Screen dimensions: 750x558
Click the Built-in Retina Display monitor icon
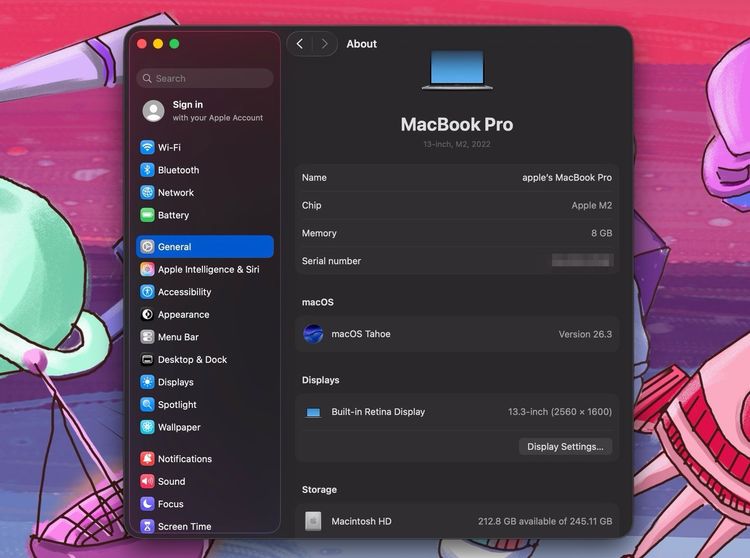(x=313, y=412)
